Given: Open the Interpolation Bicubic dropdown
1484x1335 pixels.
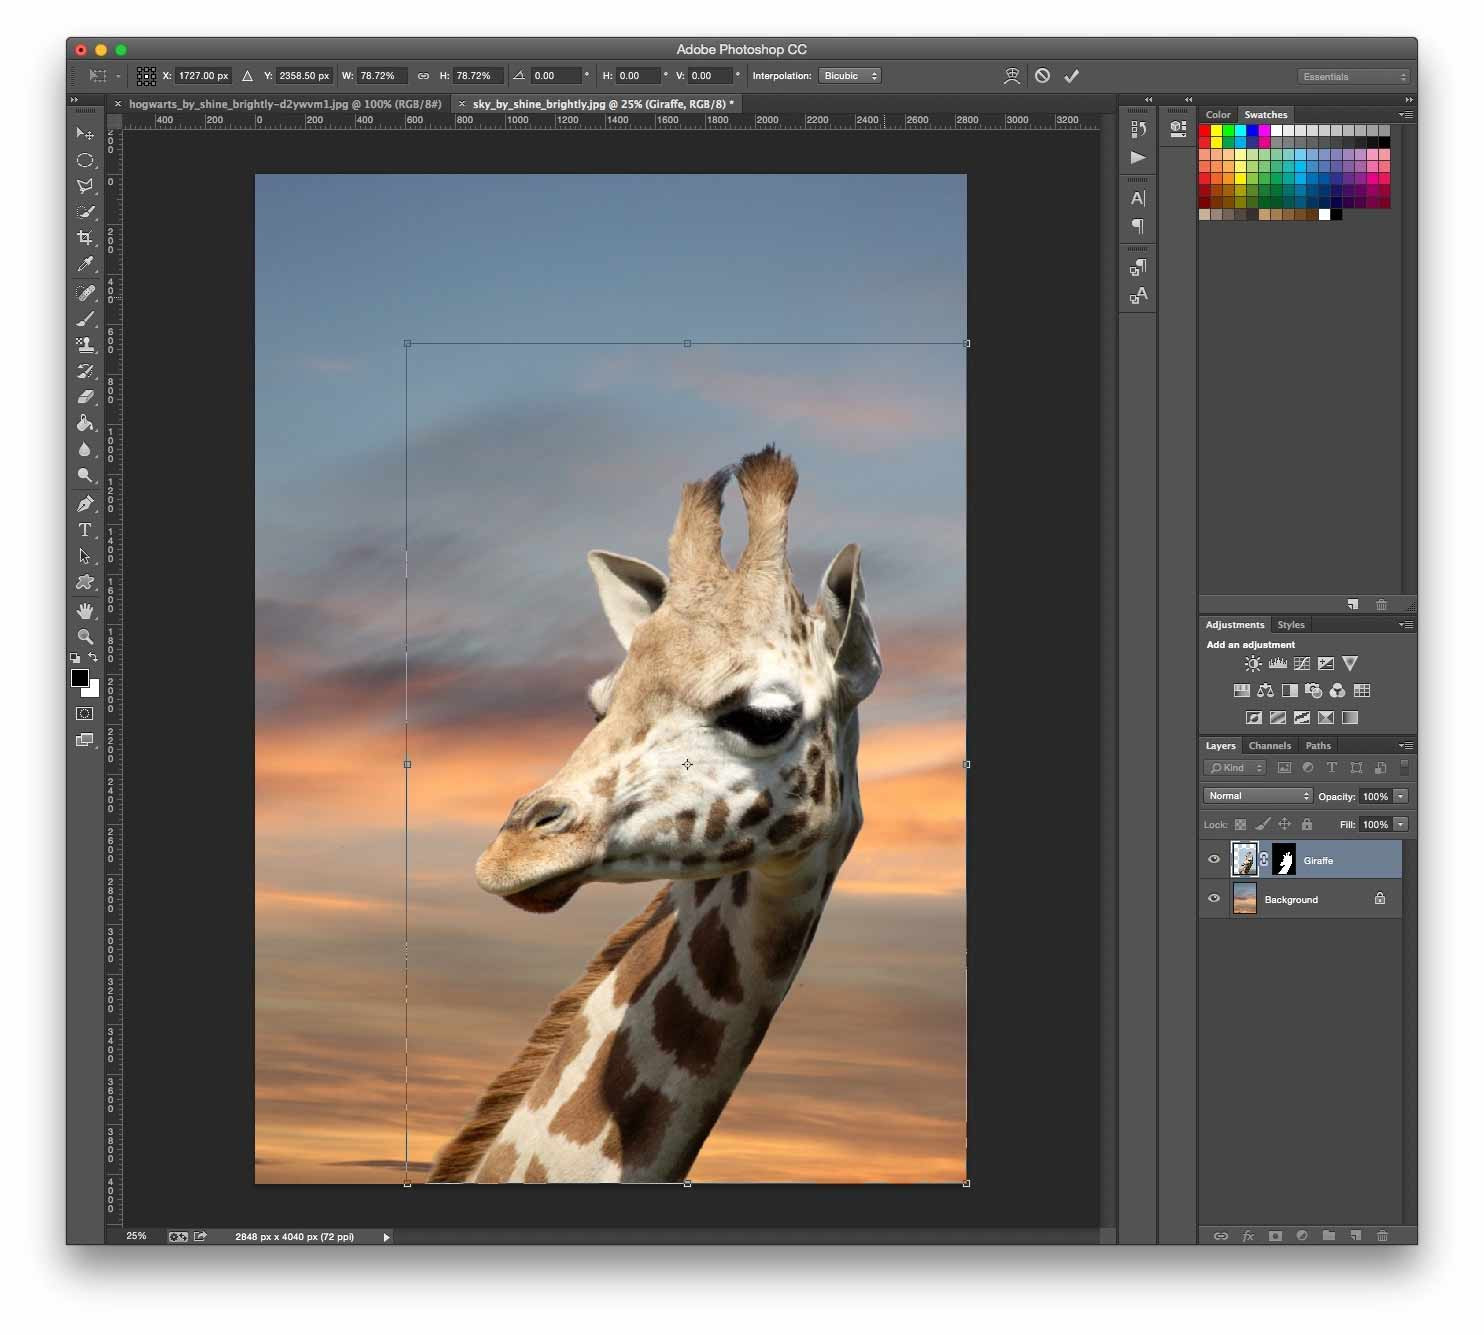Looking at the screenshot, I should tap(849, 76).
